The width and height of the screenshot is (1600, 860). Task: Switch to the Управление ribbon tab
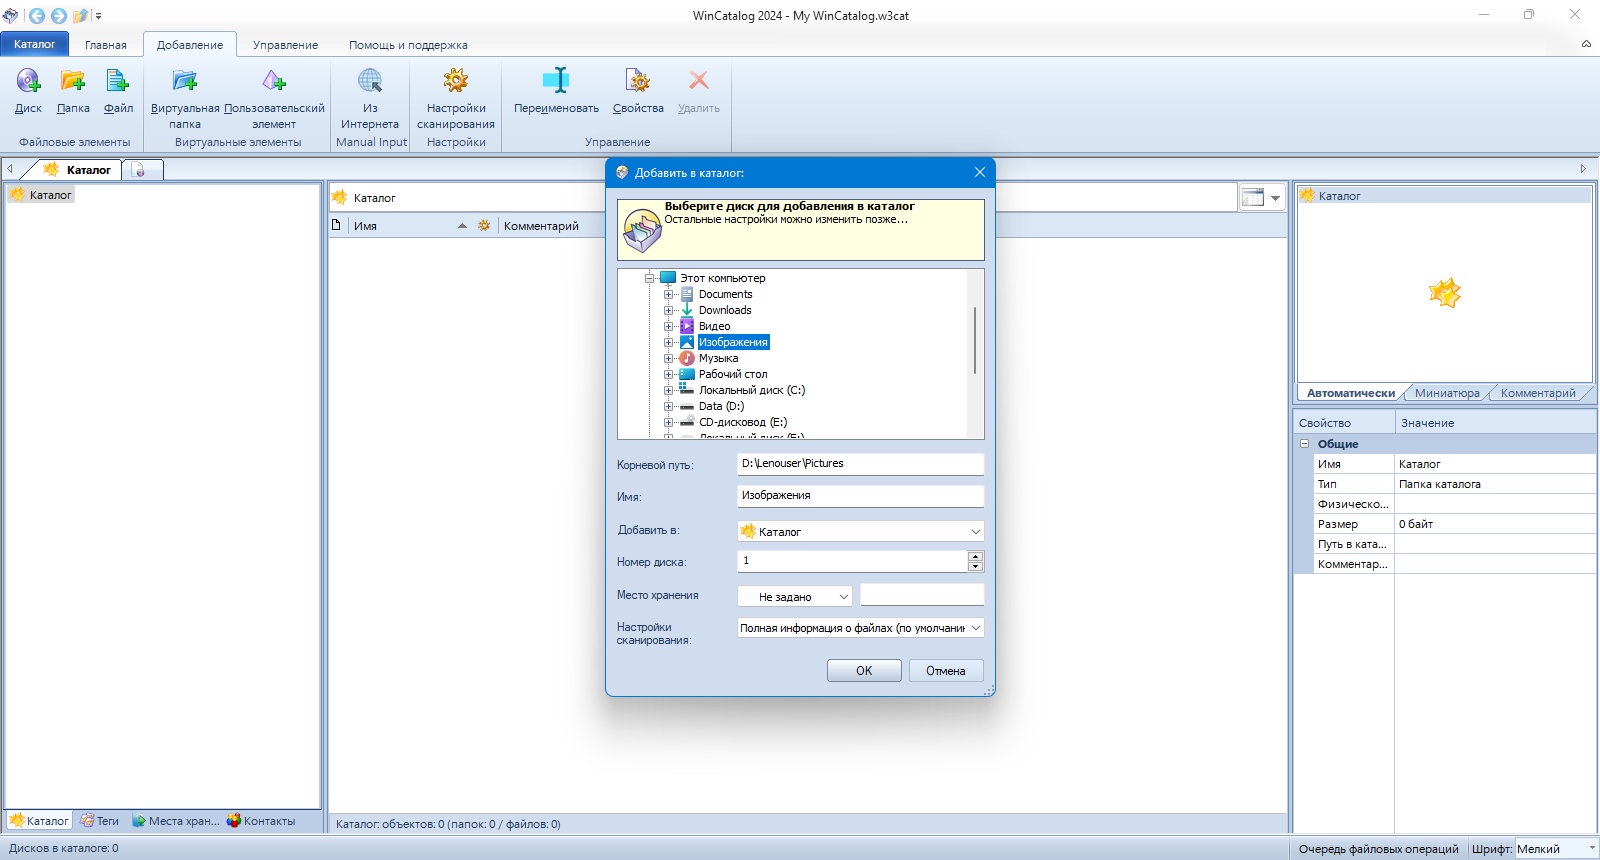pyautogui.click(x=285, y=45)
